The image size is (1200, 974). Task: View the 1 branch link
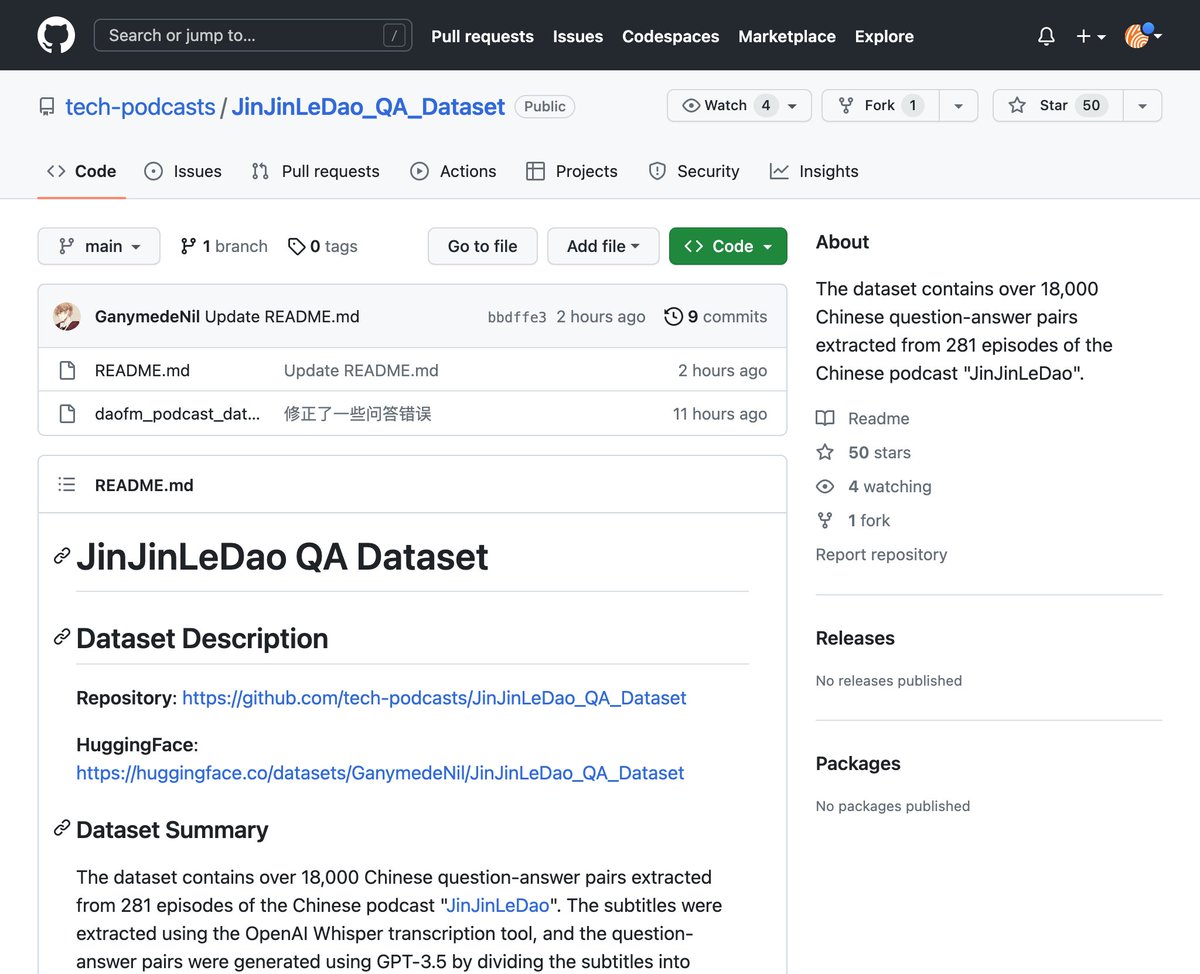[224, 246]
